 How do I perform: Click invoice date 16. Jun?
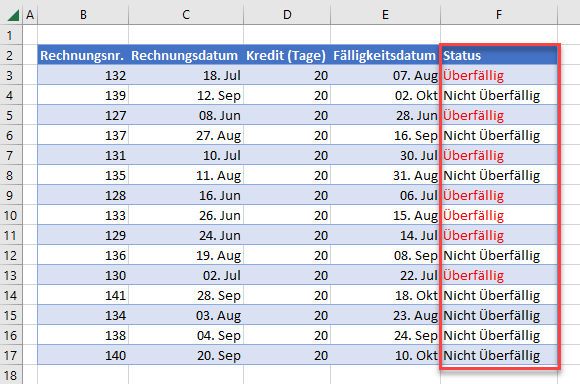[x=186, y=195]
